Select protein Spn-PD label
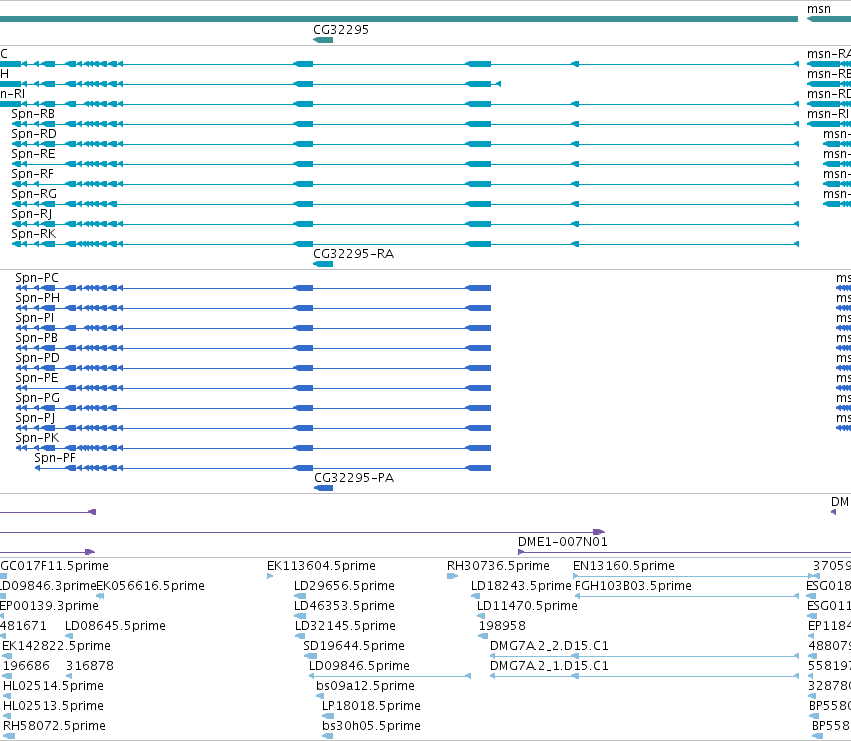Image resolution: width=851 pixels, height=741 pixels. pos(37,358)
